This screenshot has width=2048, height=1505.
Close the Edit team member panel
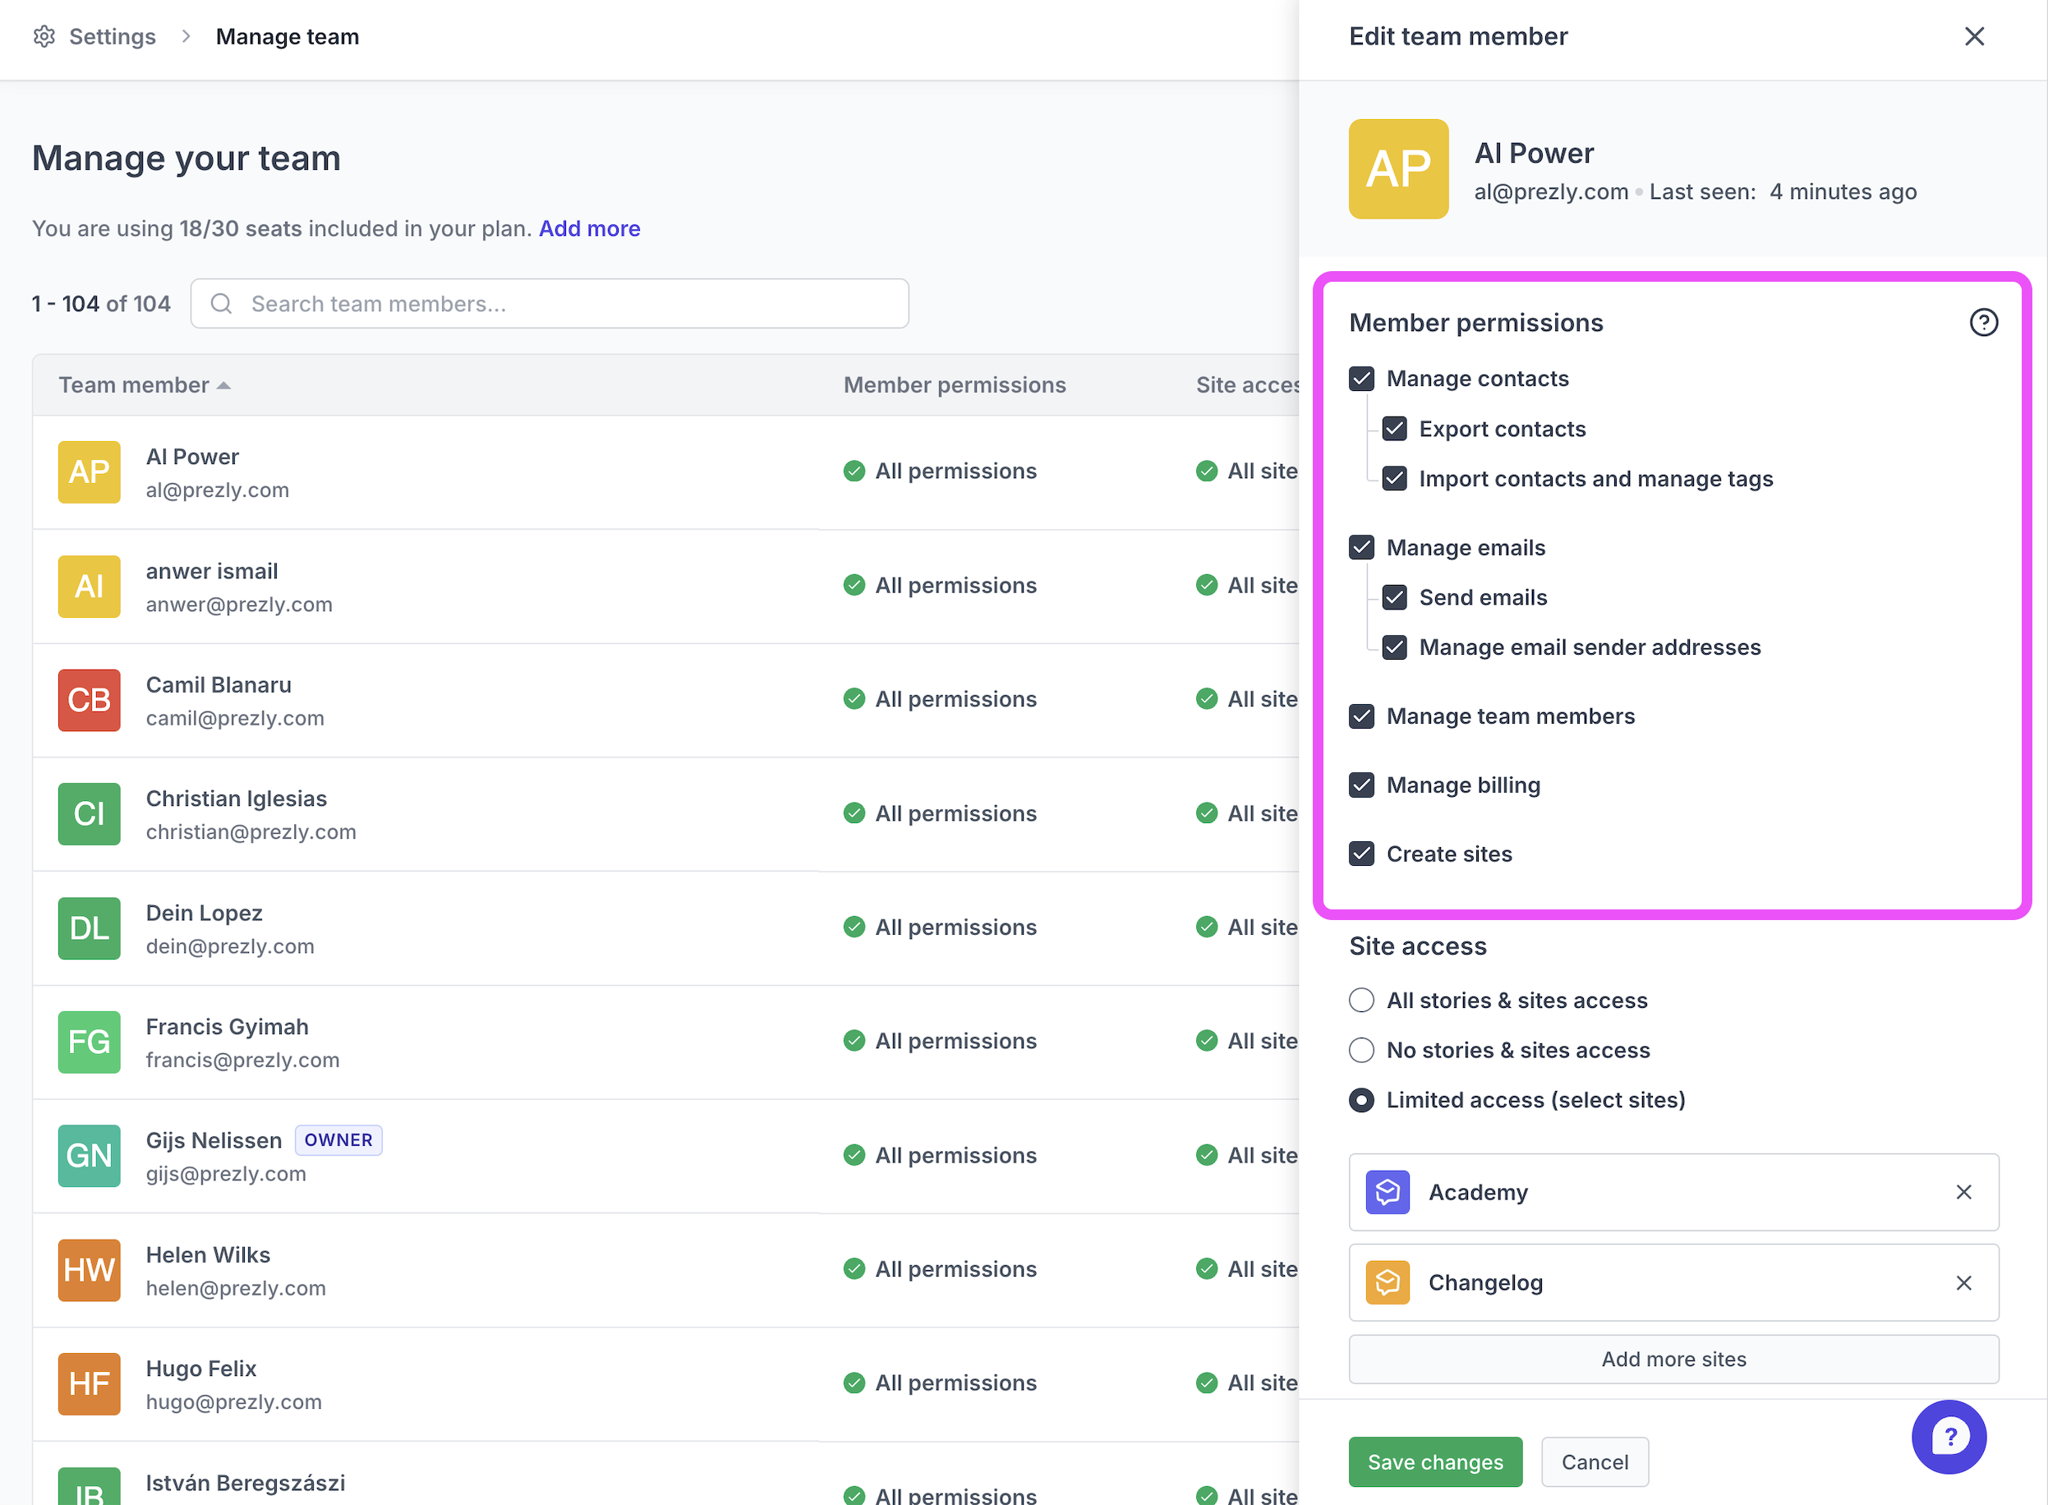point(1974,37)
